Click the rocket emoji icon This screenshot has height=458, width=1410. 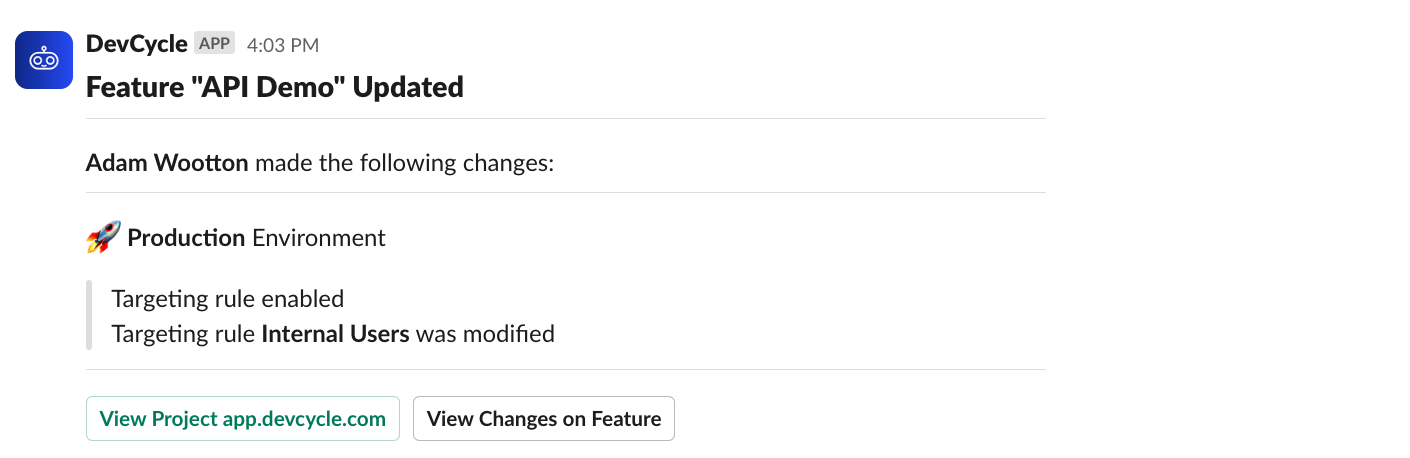click(x=103, y=238)
